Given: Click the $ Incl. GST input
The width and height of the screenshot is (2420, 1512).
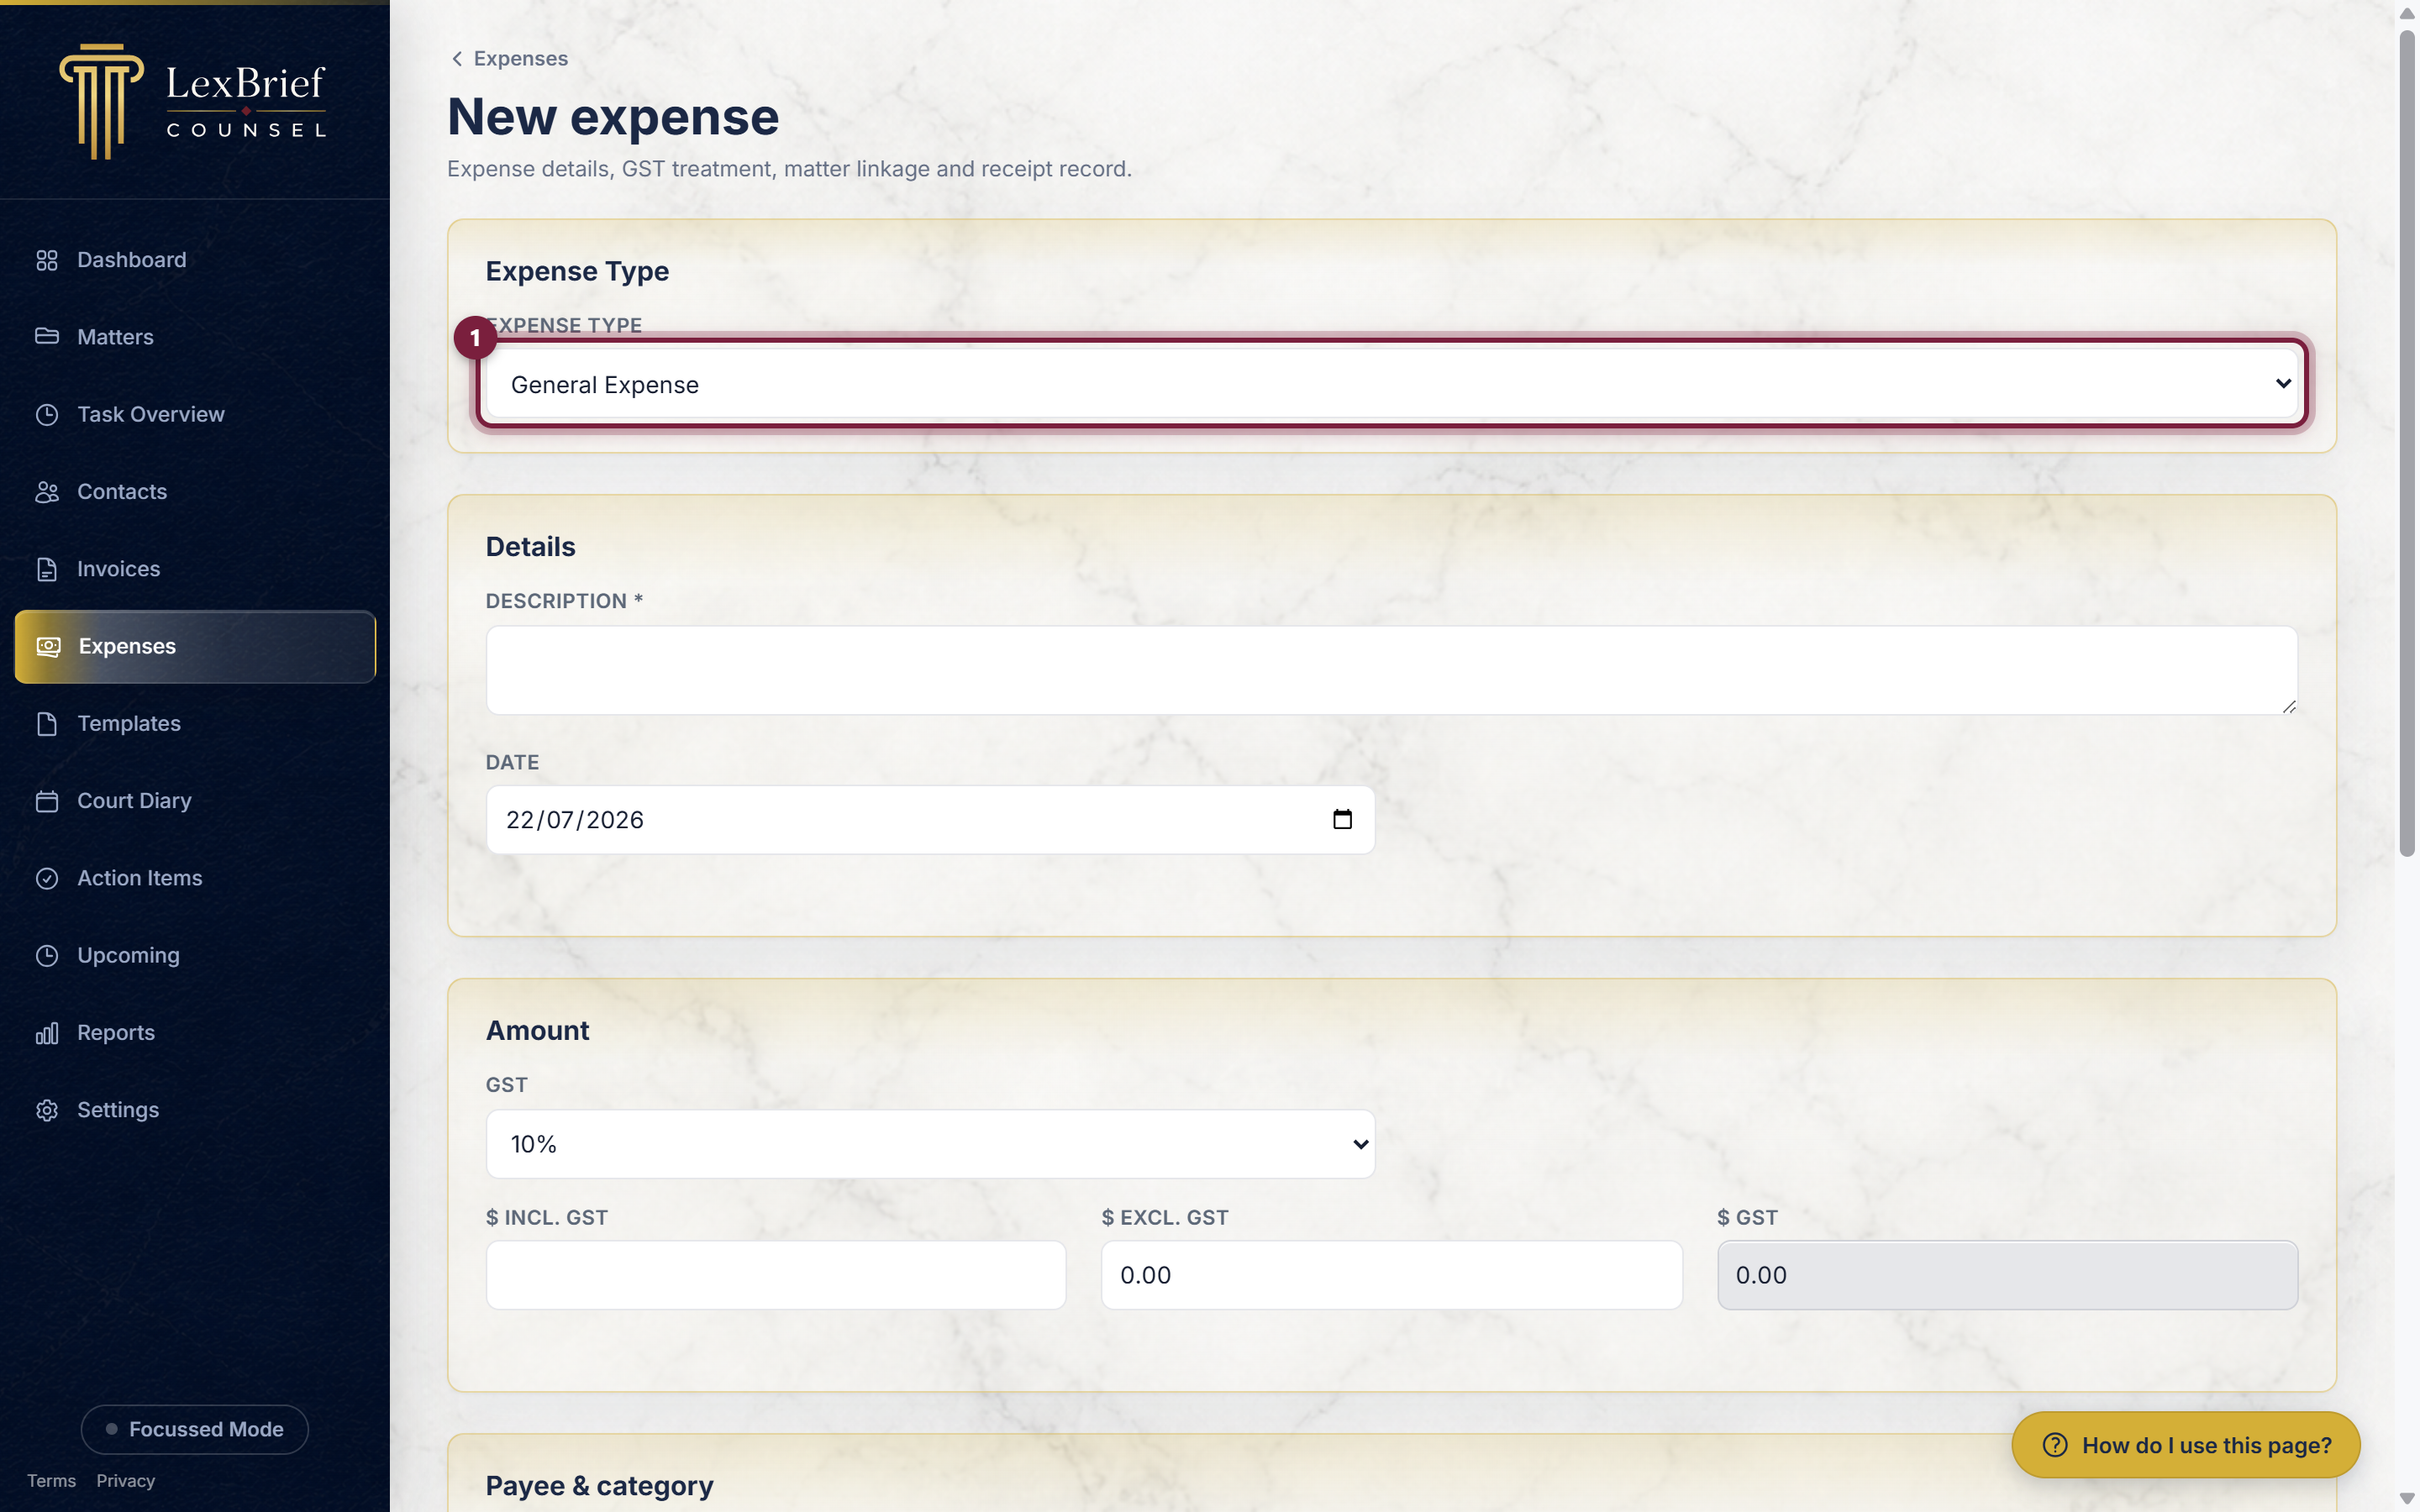Looking at the screenshot, I should pyautogui.click(x=776, y=1275).
